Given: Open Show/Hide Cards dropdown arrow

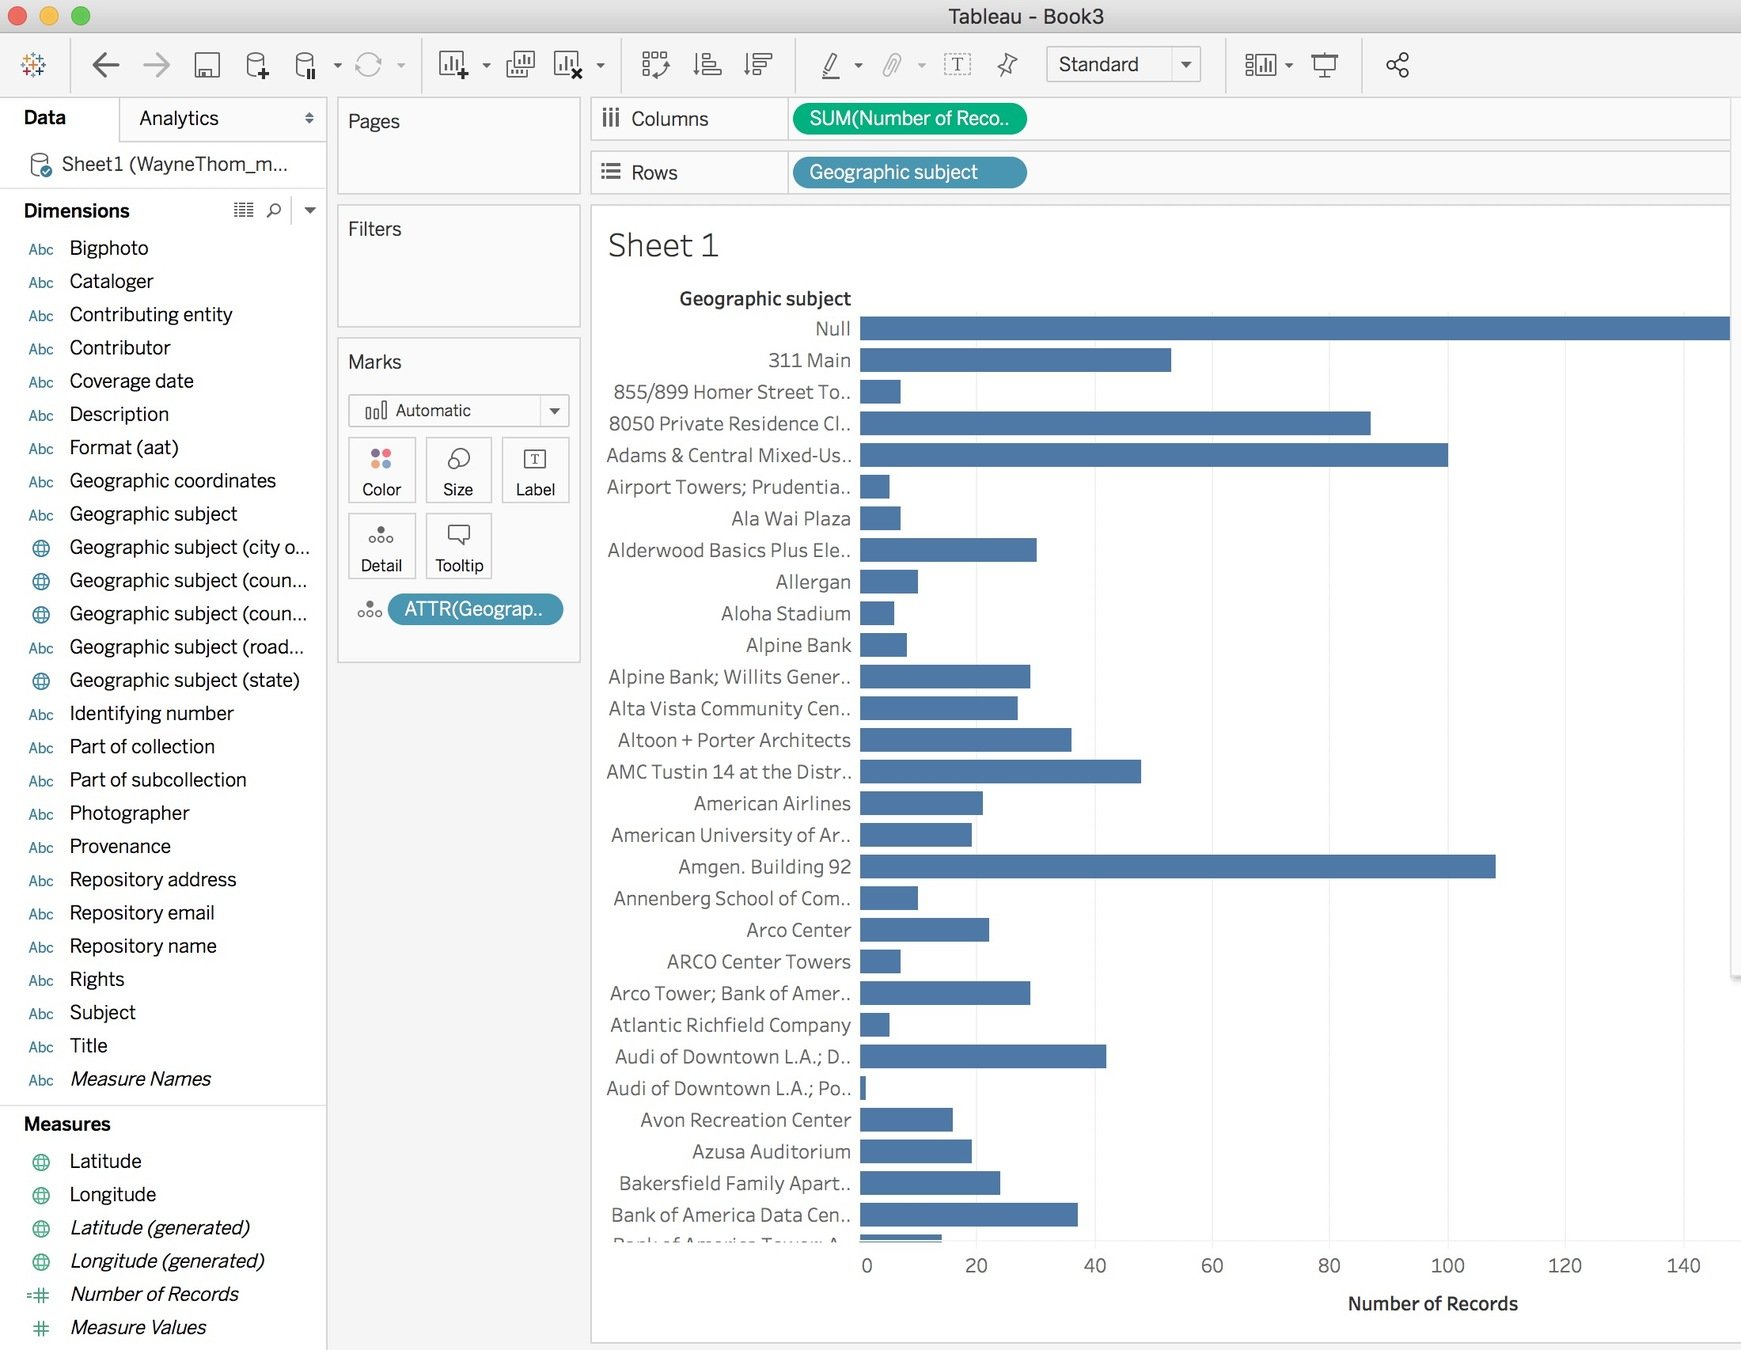Looking at the screenshot, I should [1289, 66].
